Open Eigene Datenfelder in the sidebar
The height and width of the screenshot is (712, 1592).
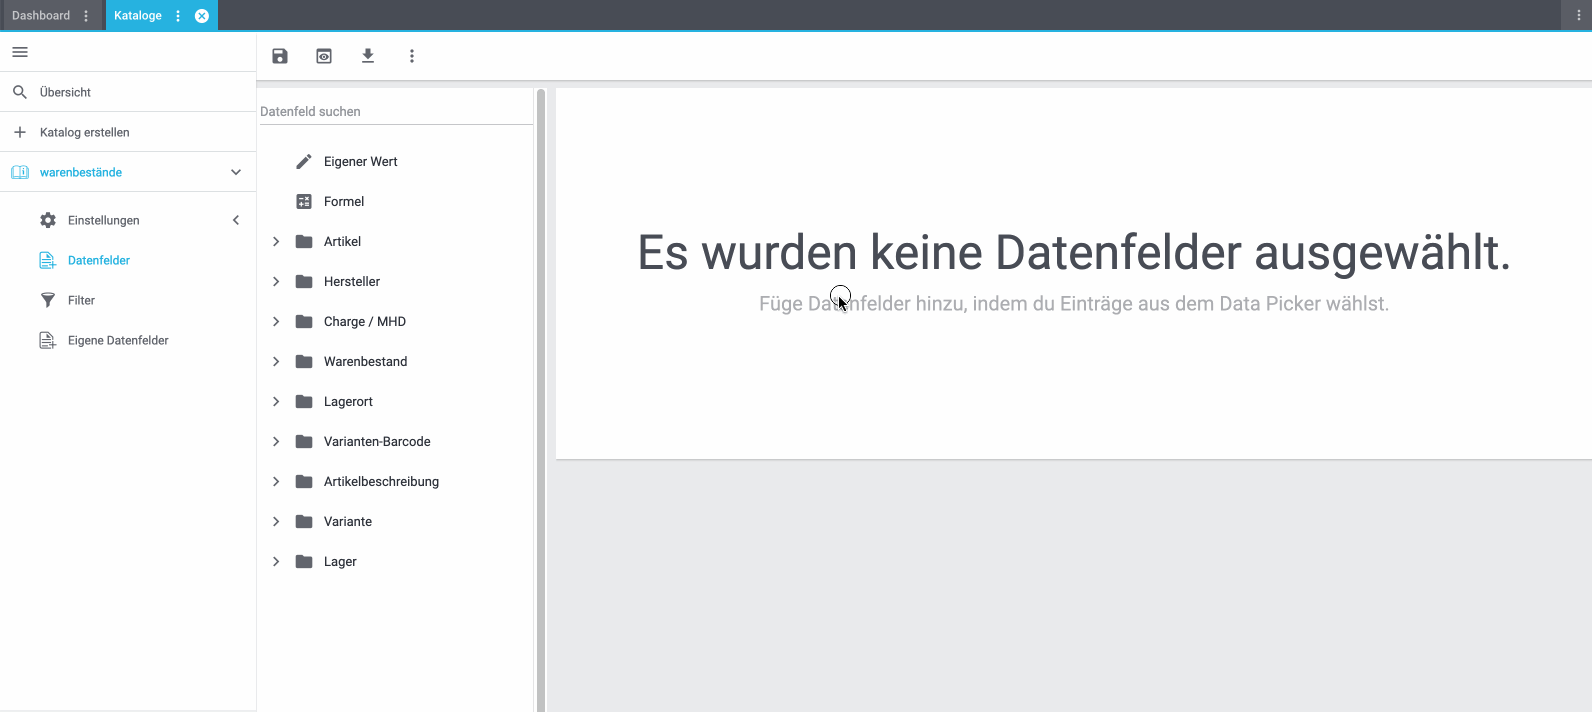click(x=118, y=340)
